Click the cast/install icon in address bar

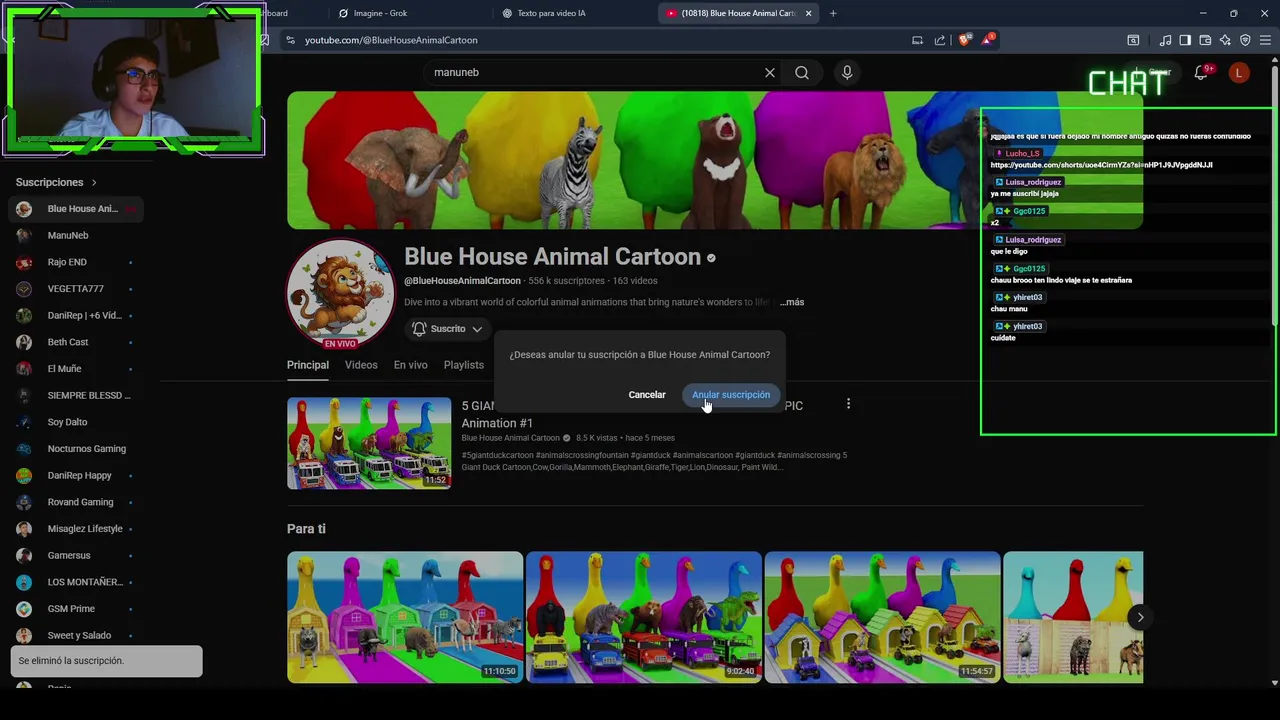pos(917,40)
